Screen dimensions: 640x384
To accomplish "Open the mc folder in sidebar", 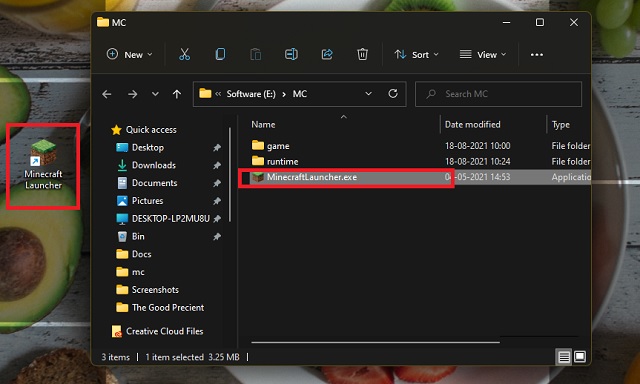I will tap(138, 272).
